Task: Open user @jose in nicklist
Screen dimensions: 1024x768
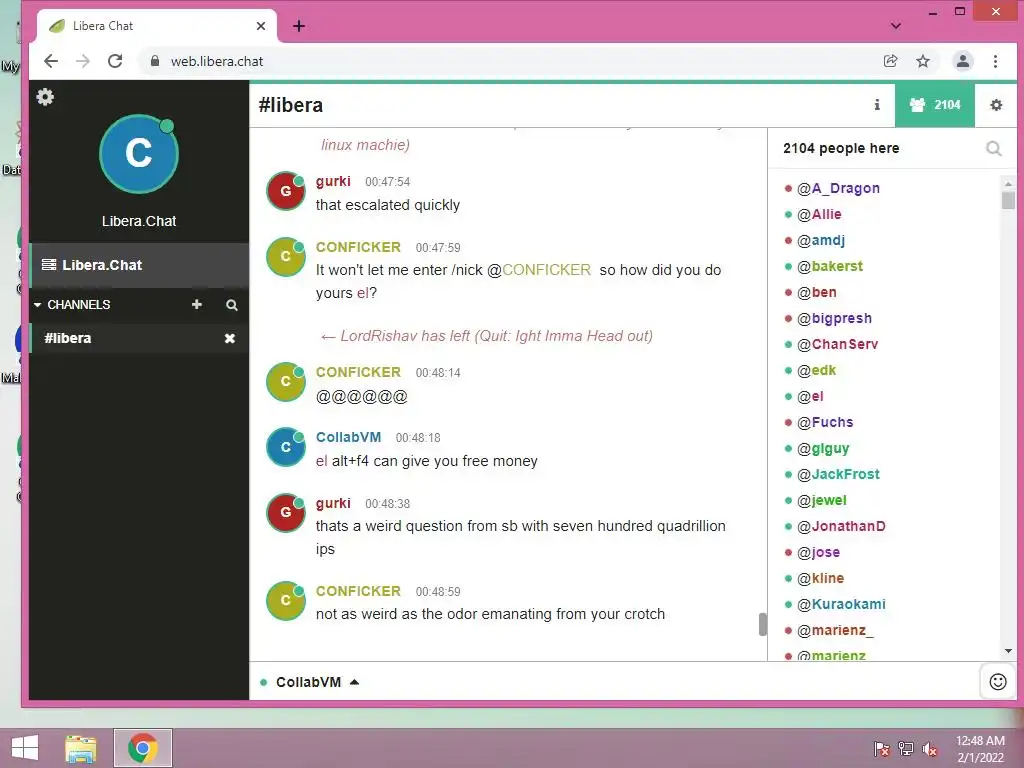Action: click(818, 552)
